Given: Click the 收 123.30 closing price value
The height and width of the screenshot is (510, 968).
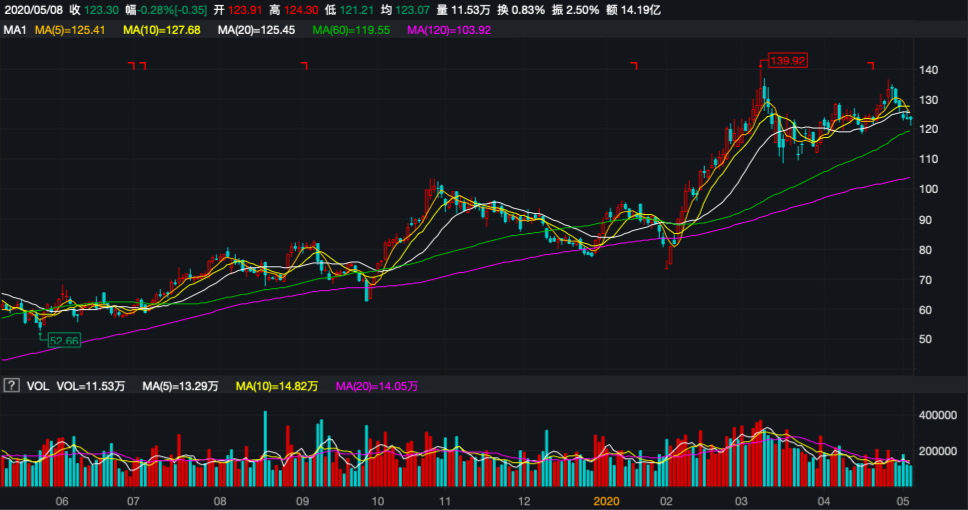Looking at the screenshot, I should 95,9.
